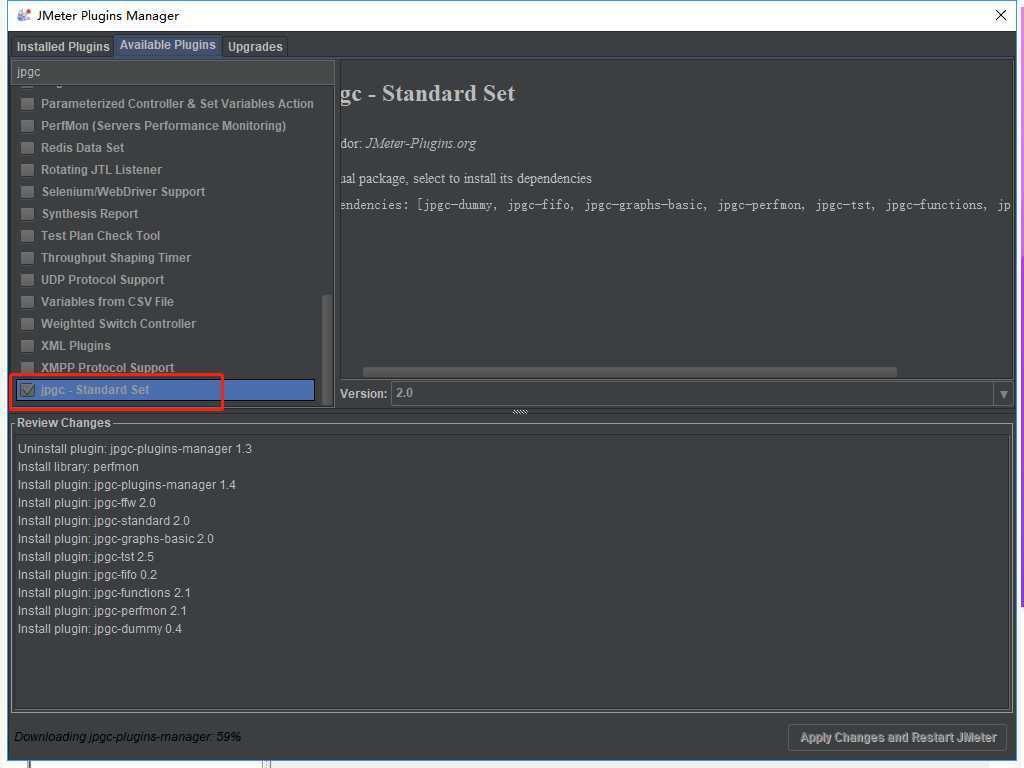This screenshot has height=768, width=1024.
Task: Select 'Install plugin: jpgc-graphs-basic 2.0' line
Action: coord(116,539)
